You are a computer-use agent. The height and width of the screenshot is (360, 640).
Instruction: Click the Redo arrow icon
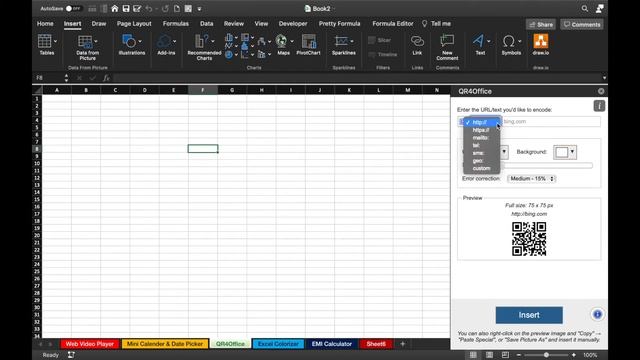[165, 9]
